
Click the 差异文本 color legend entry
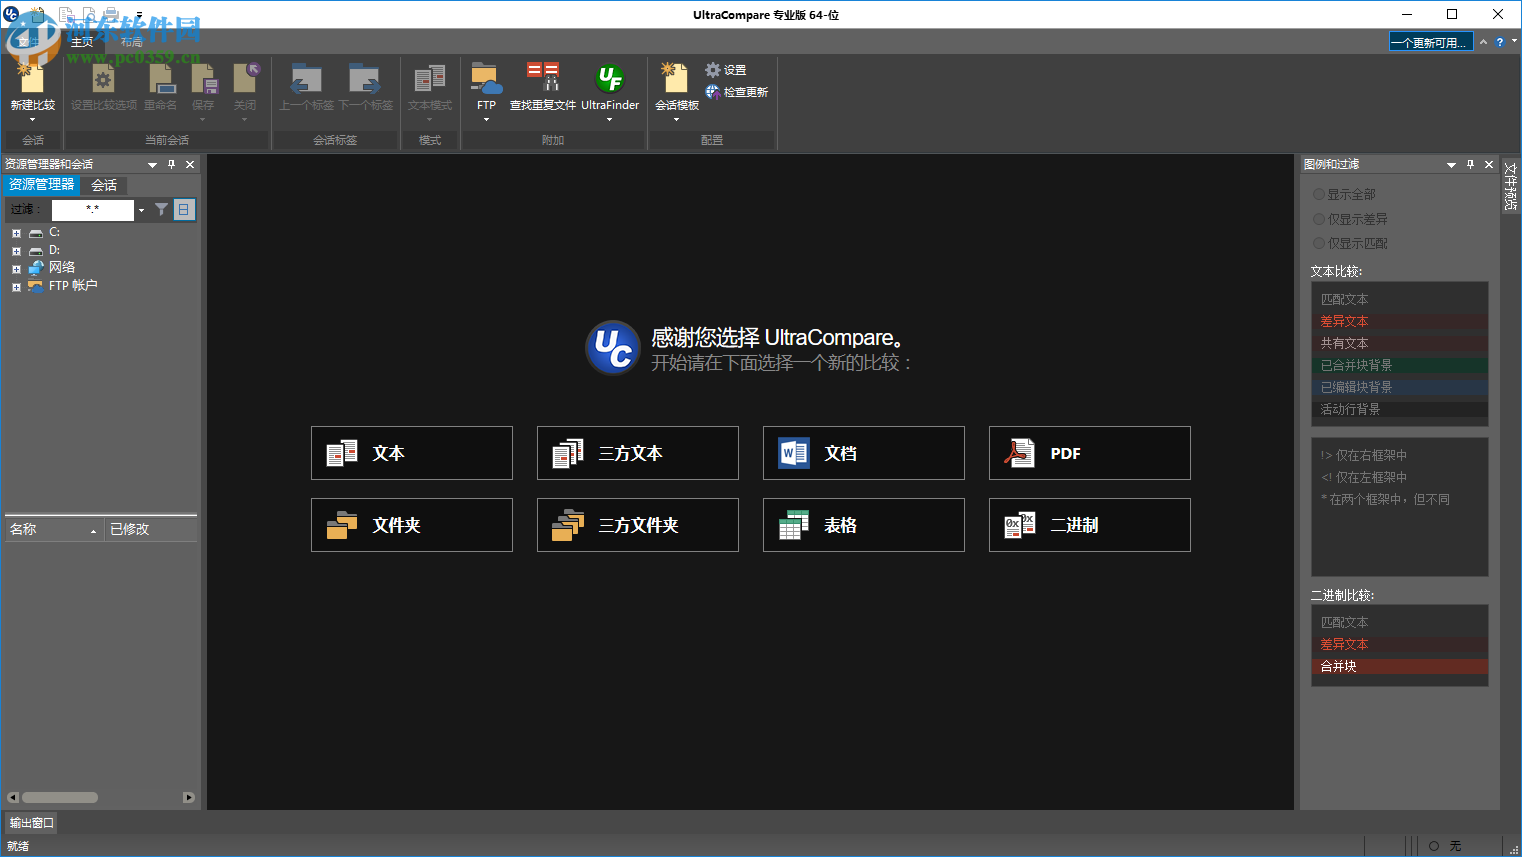[x=1344, y=321]
